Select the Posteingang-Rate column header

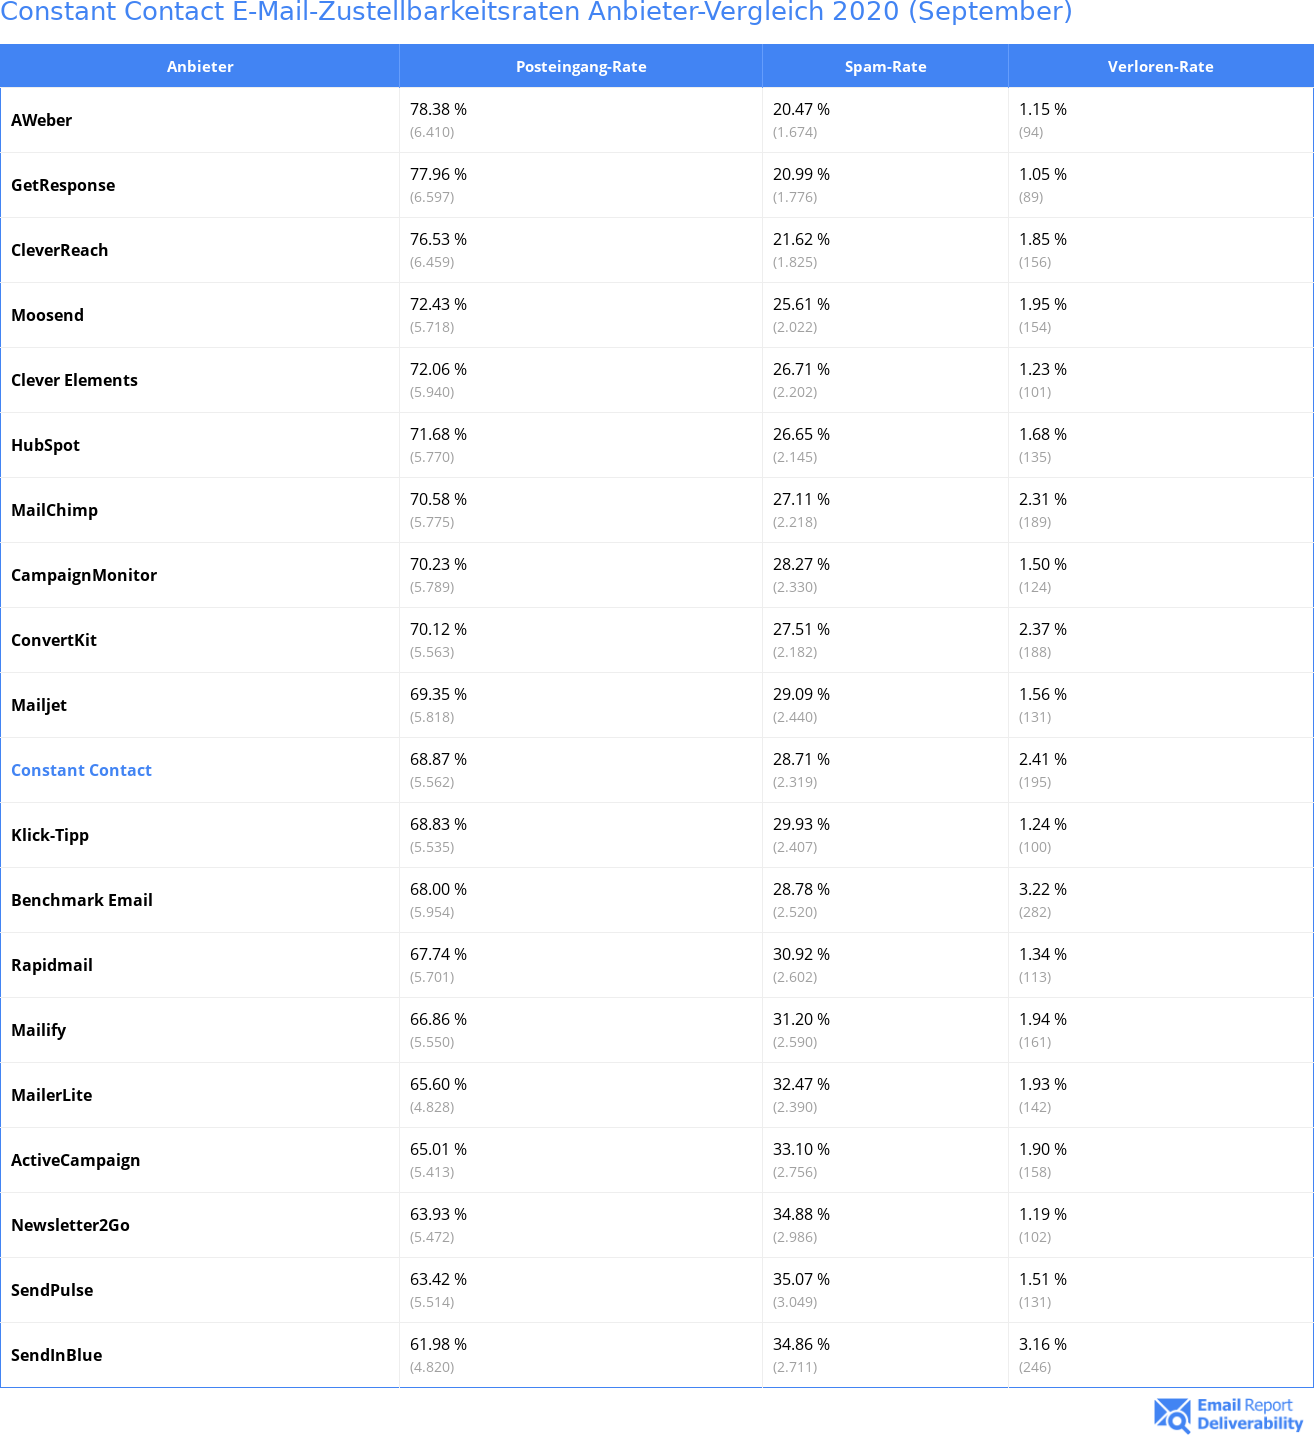tap(581, 66)
